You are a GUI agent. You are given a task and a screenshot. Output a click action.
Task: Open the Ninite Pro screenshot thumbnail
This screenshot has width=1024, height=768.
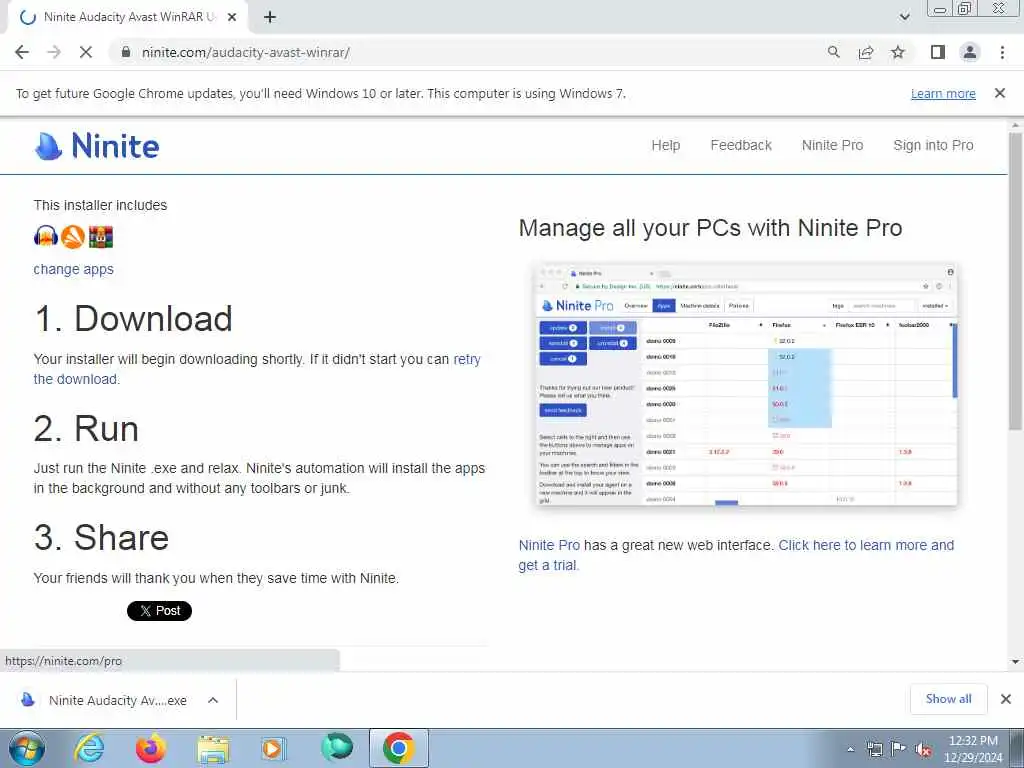746,384
